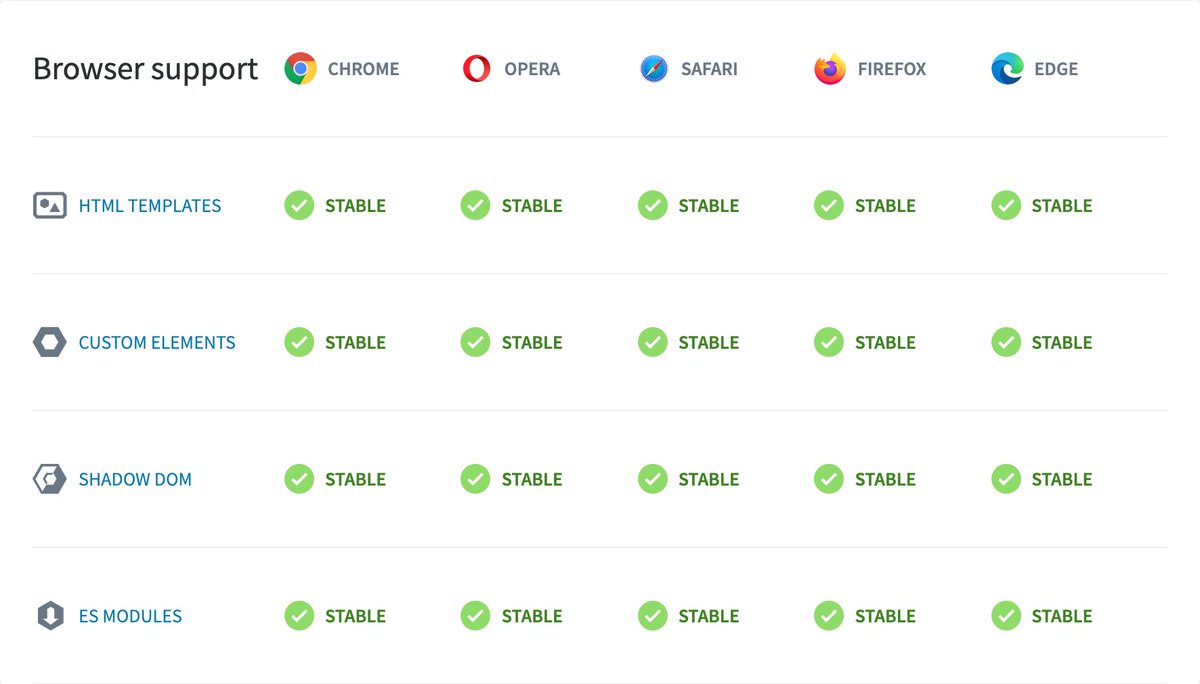Click the Firefox browser logo icon
This screenshot has width=1200, height=684.
point(830,69)
